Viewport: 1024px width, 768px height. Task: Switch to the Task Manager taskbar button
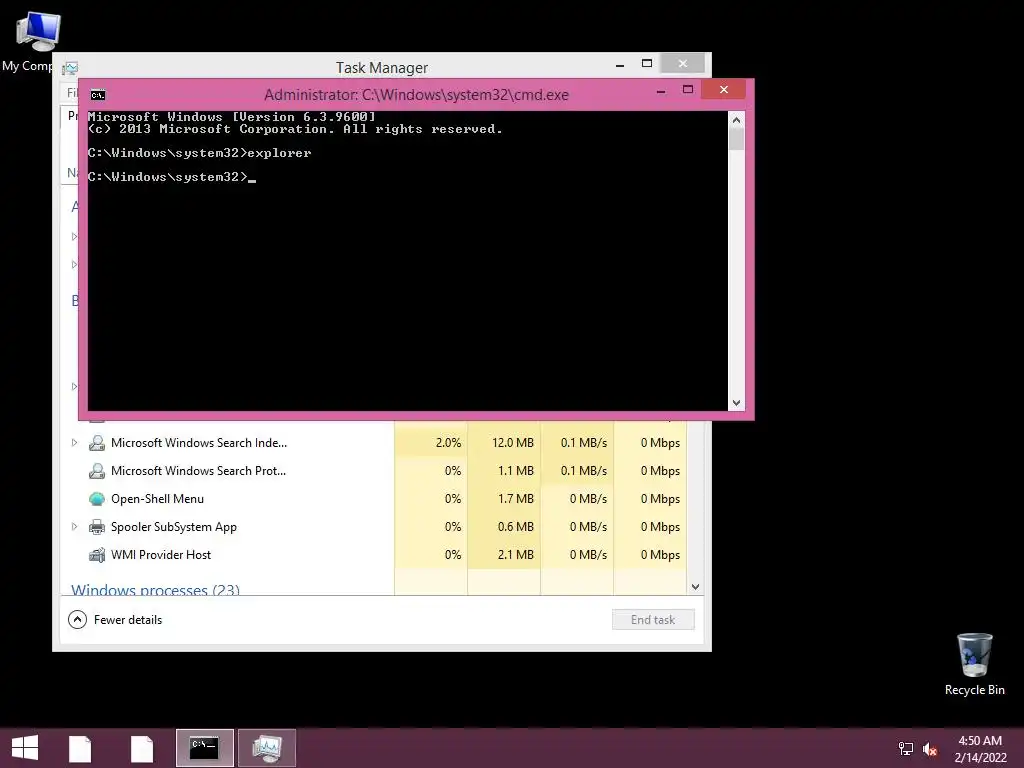point(267,748)
